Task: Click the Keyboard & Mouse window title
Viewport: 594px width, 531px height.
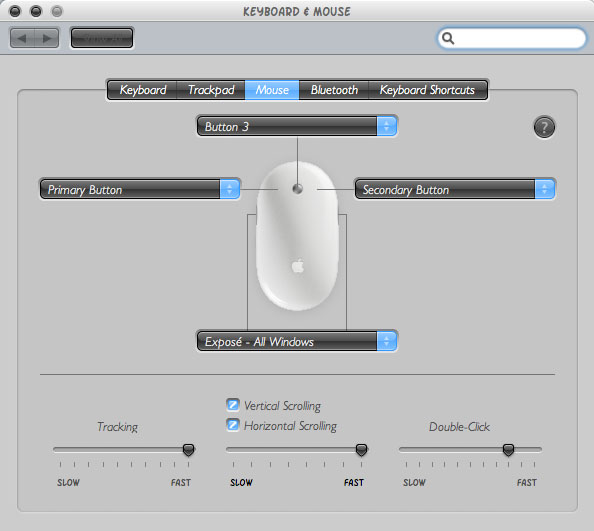Action: click(297, 11)
